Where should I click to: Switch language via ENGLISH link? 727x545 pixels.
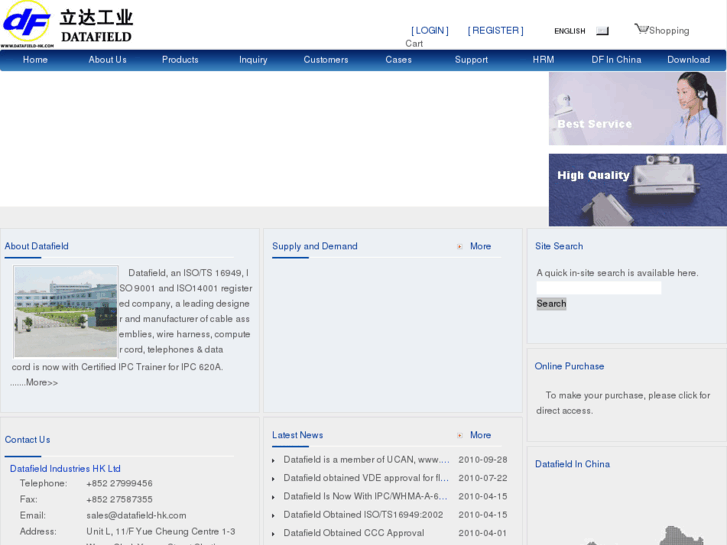570,31
